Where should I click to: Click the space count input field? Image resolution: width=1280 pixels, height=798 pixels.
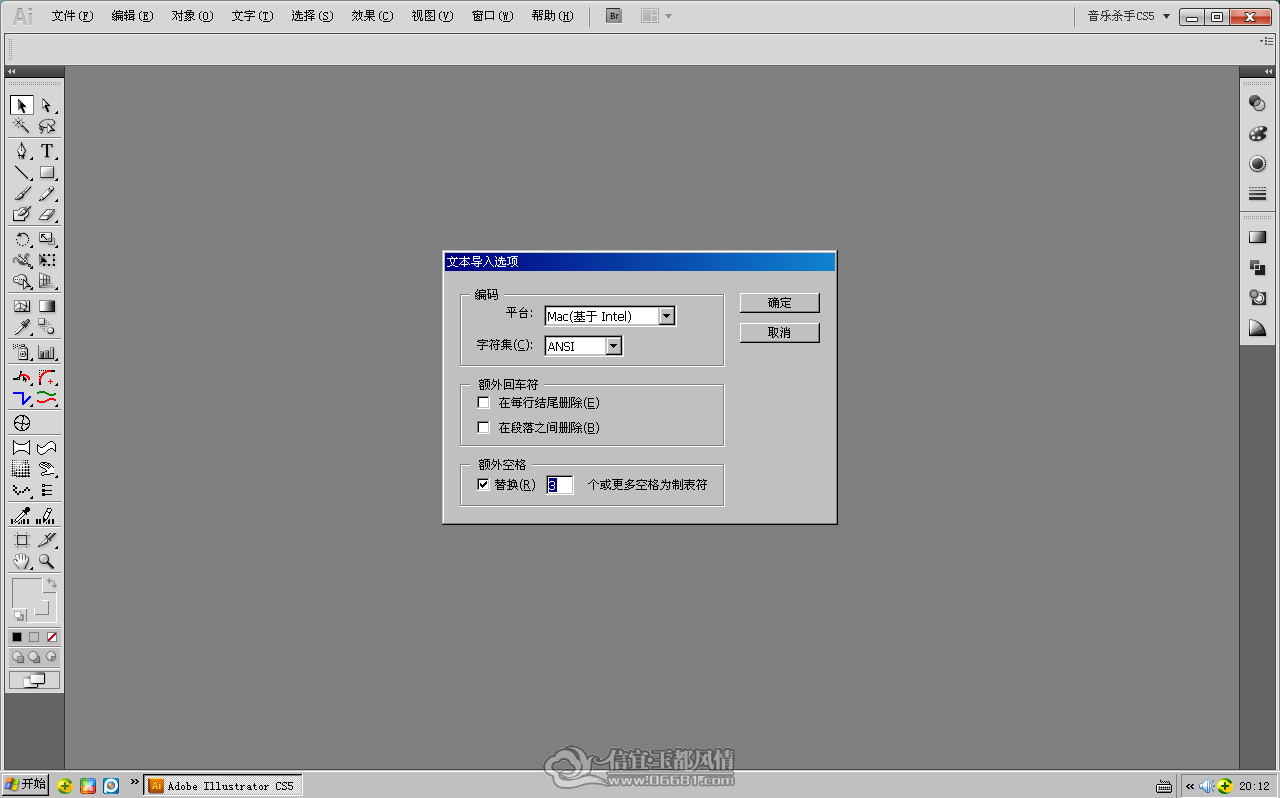[560, 485]
